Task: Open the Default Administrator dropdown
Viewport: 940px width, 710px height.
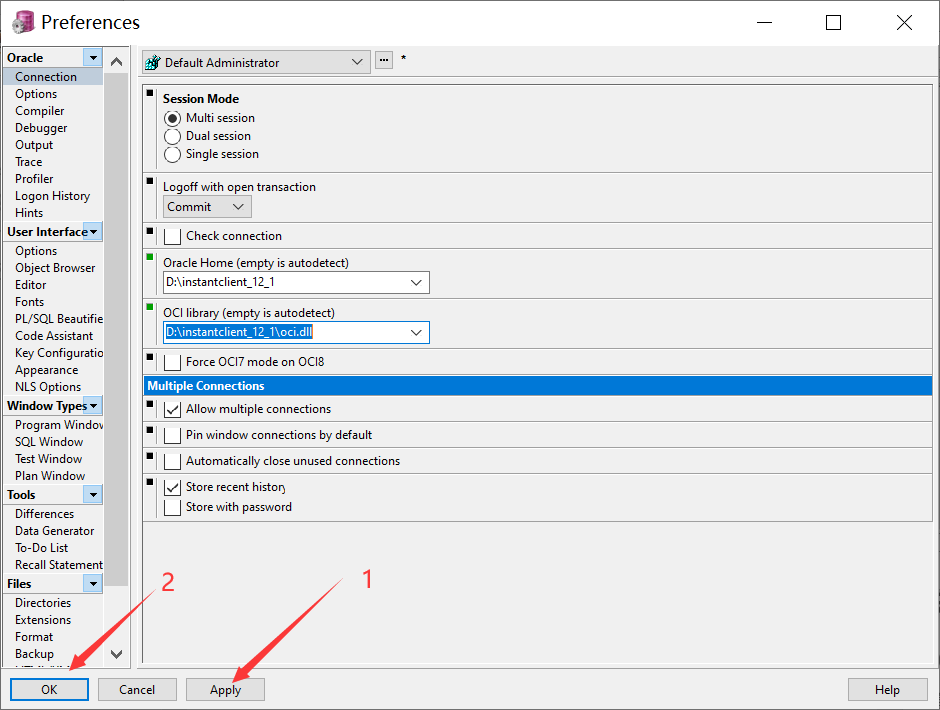Action: (357, 62)
